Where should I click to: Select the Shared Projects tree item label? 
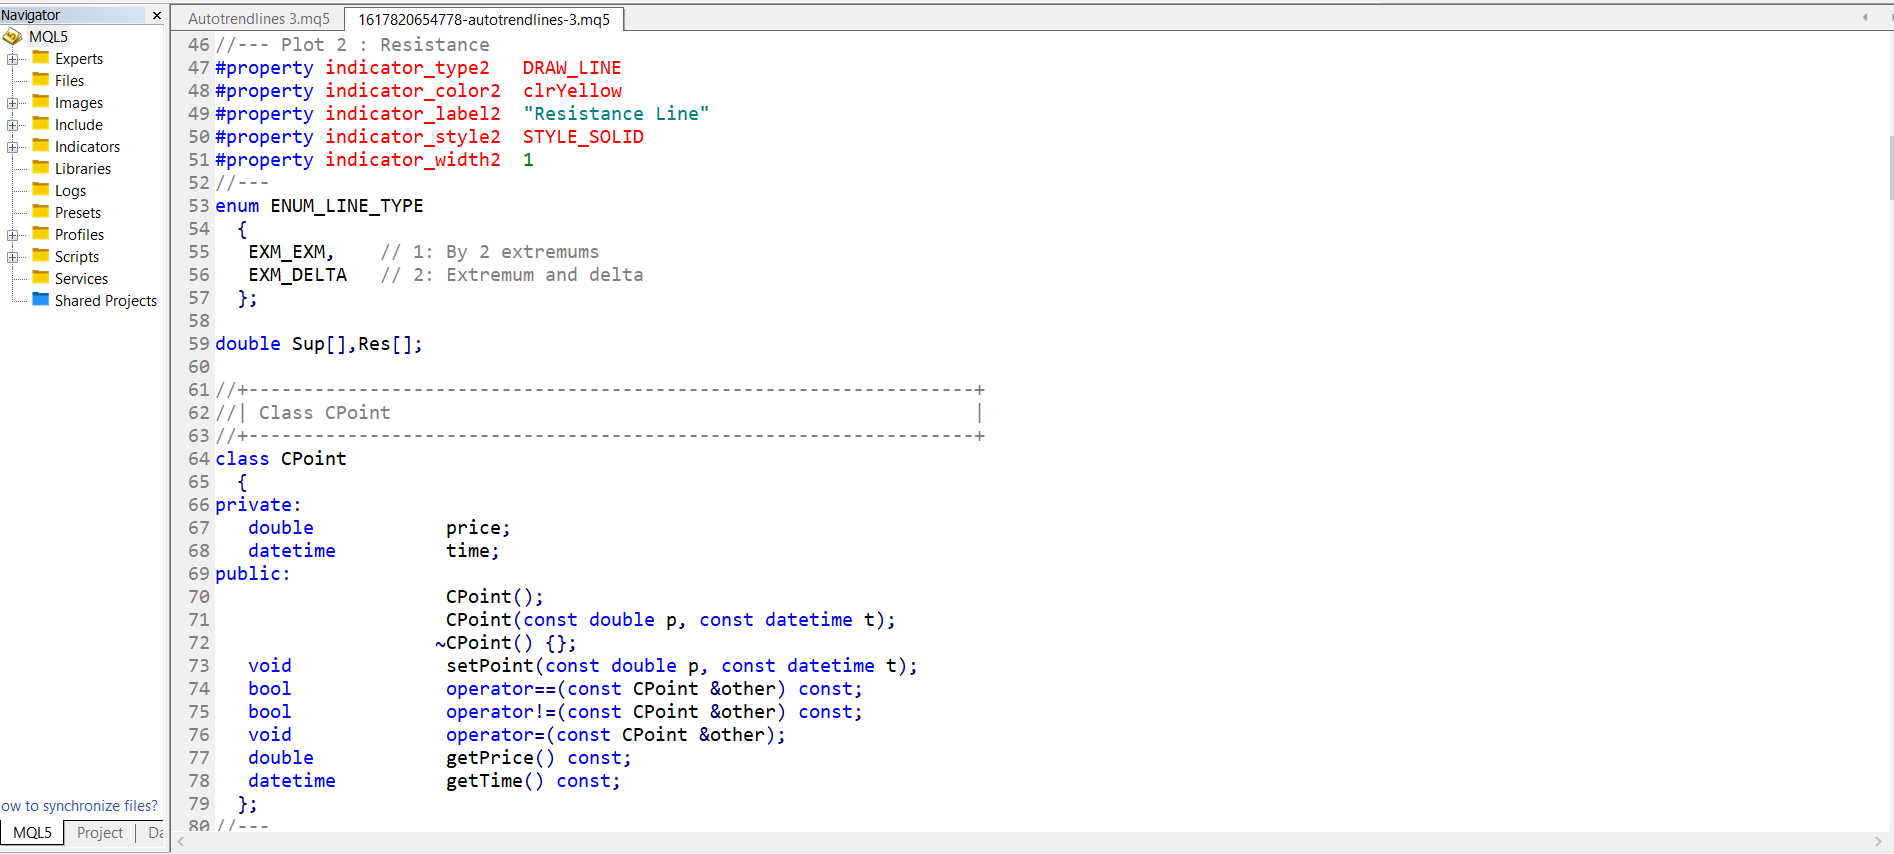106,301
